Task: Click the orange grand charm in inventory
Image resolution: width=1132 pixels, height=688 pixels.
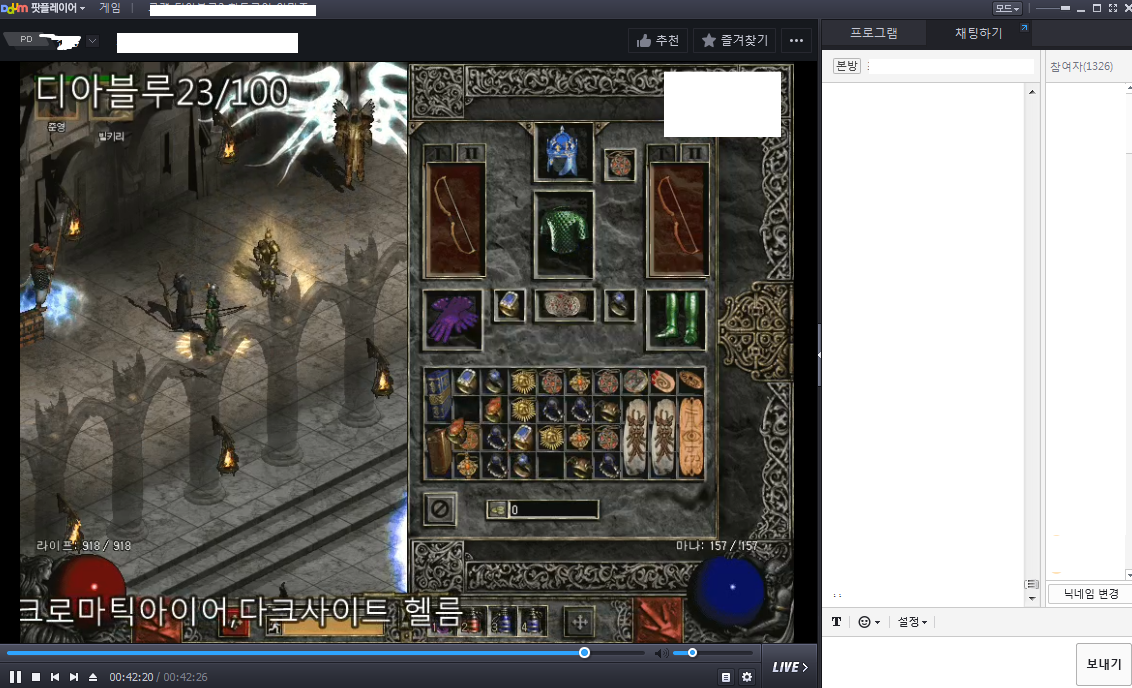Action: pos(692,437)
